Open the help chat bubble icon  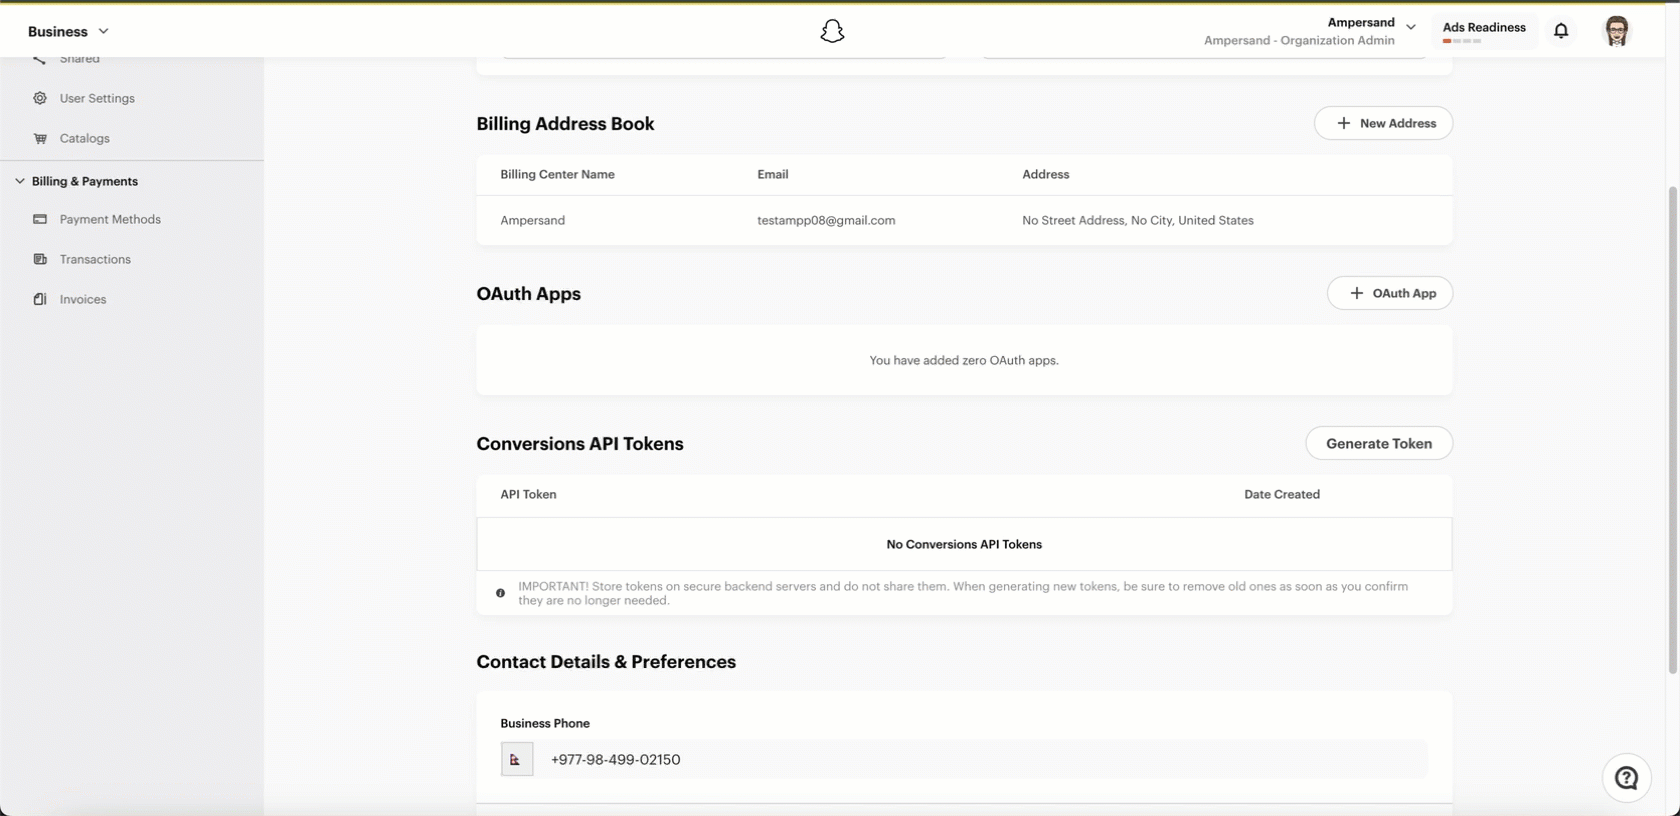[1627, 778]
